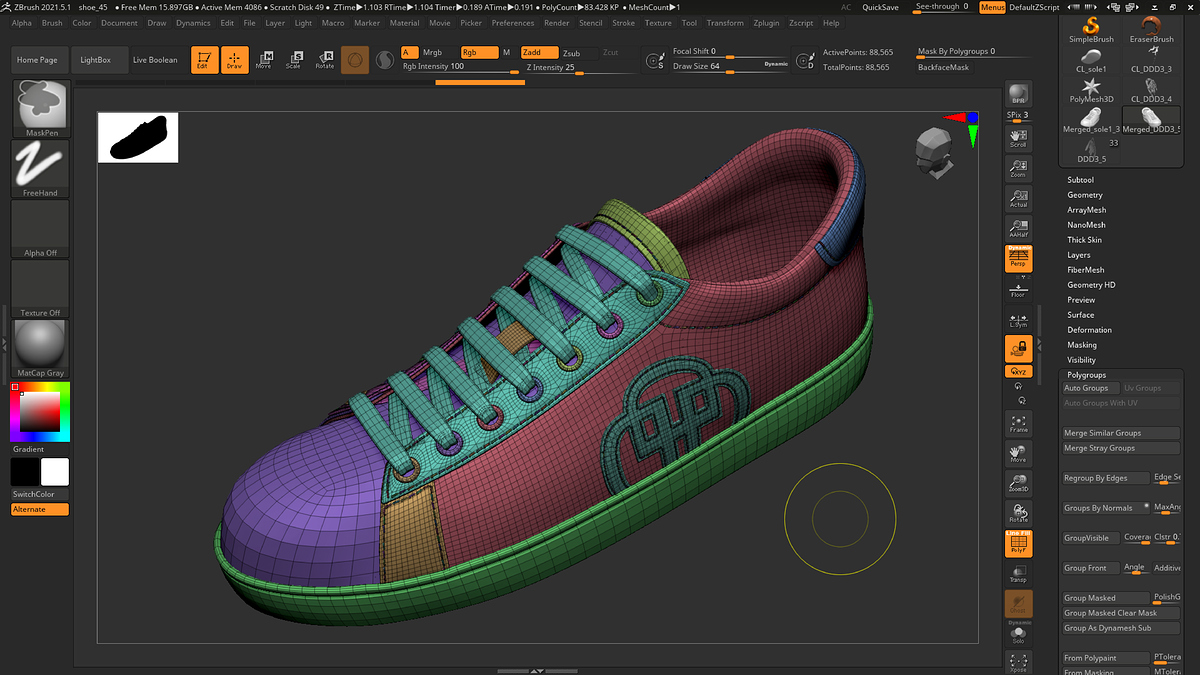This screenshot has height=675, width=1200.
Task: Expand the ArrayMesh section
Action: tap(1086, 210)
